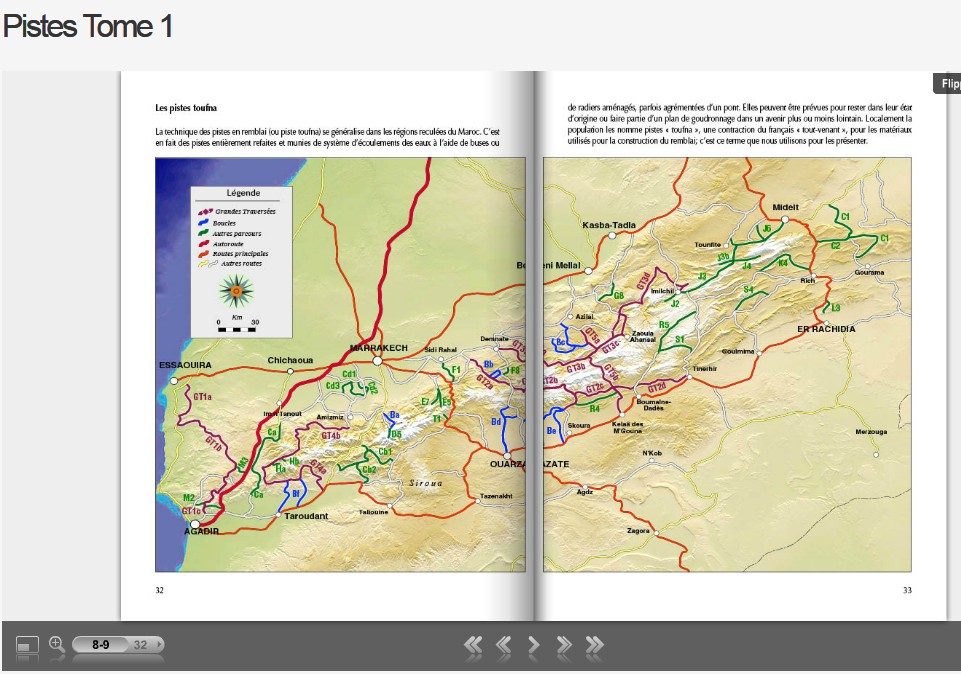Screen dimensions: 961x674
Task: Click the printed page number 33
Action: pyautogui.click(x=907, y=590)
